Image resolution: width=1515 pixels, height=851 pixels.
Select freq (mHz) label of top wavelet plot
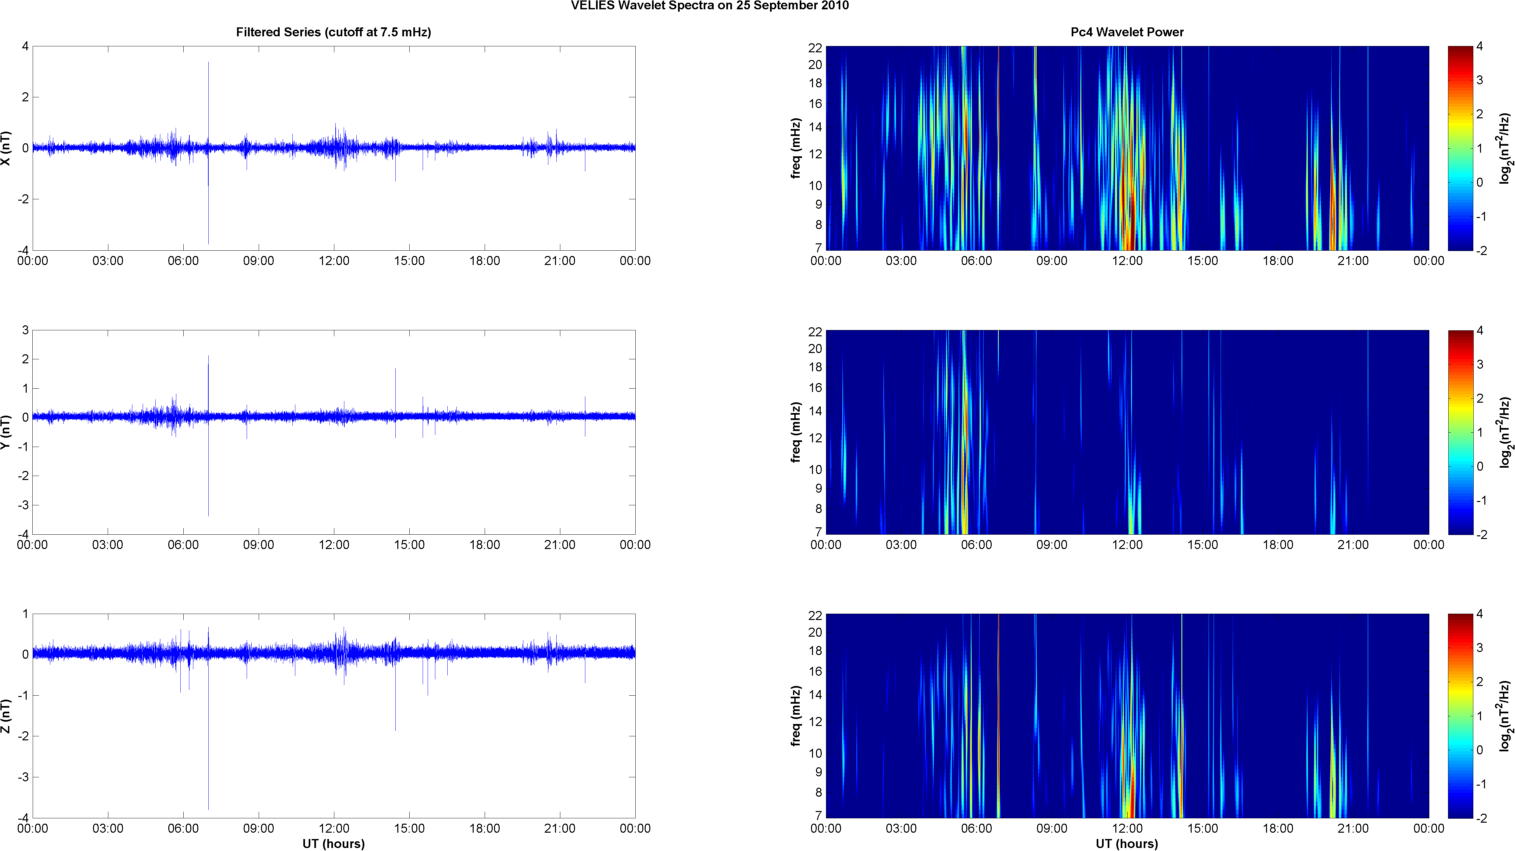(796, 148)
